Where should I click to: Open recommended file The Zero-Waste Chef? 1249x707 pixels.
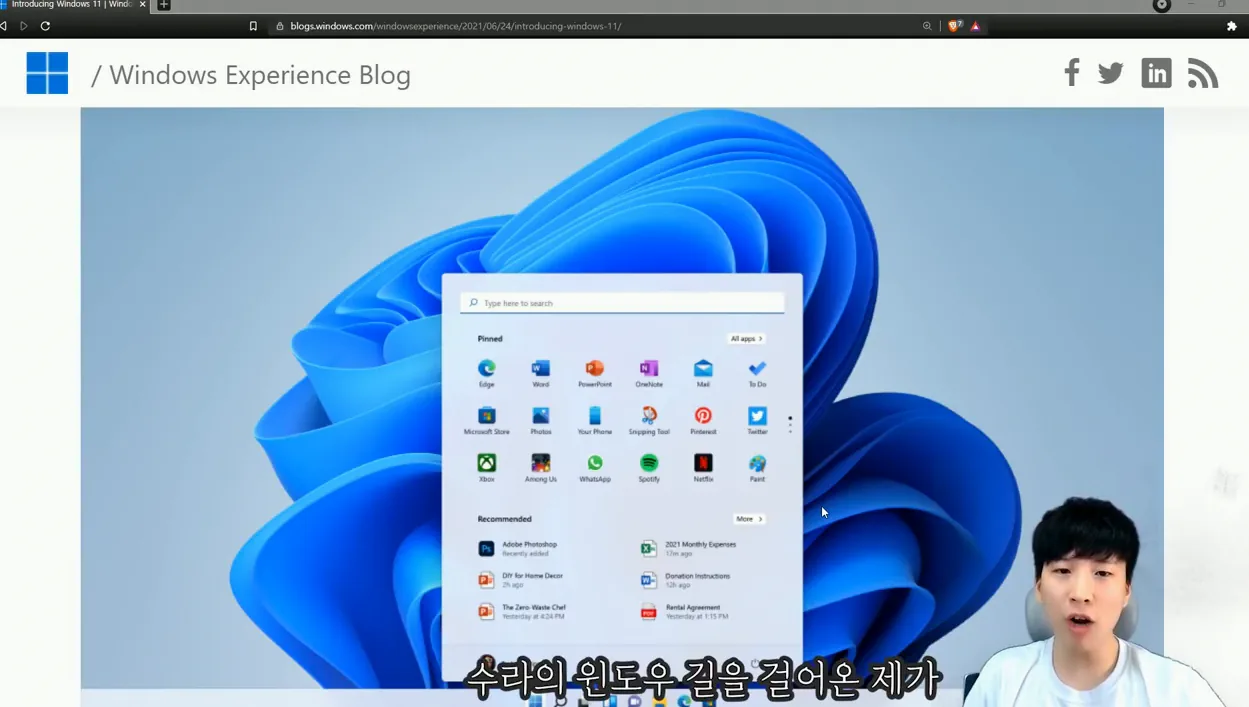click(x=522, y=611)
